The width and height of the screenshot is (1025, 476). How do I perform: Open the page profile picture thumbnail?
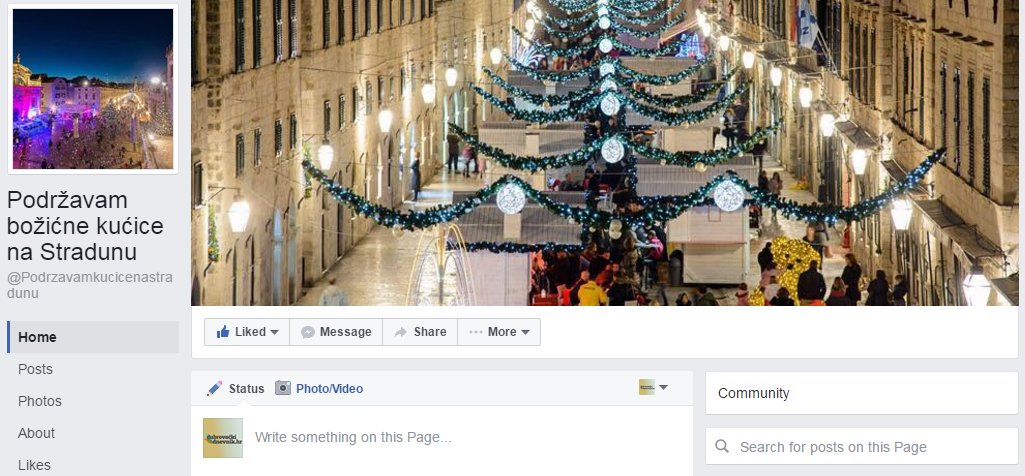click(93, 89)
